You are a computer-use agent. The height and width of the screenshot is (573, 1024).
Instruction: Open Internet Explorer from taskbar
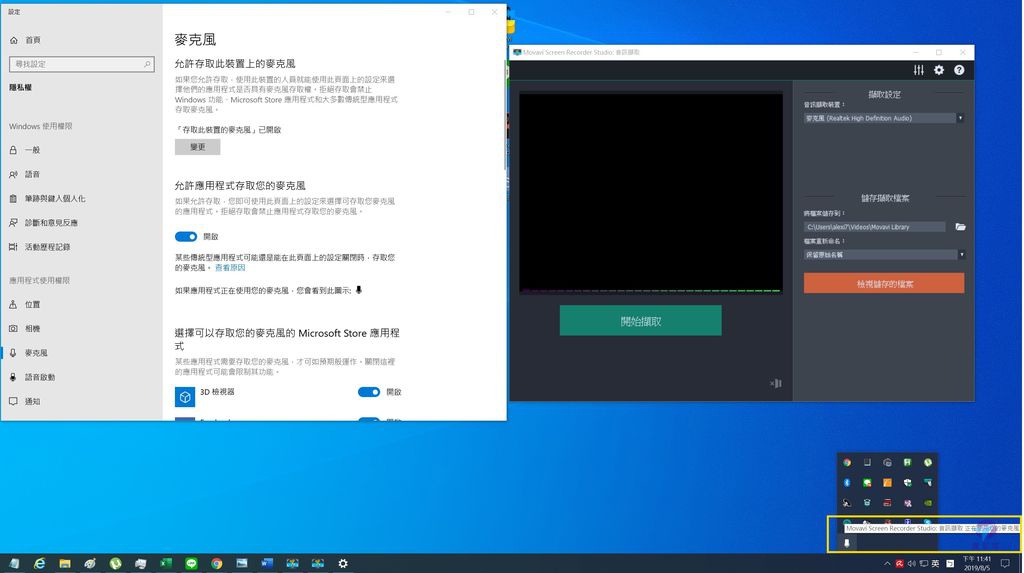point(40,563)
